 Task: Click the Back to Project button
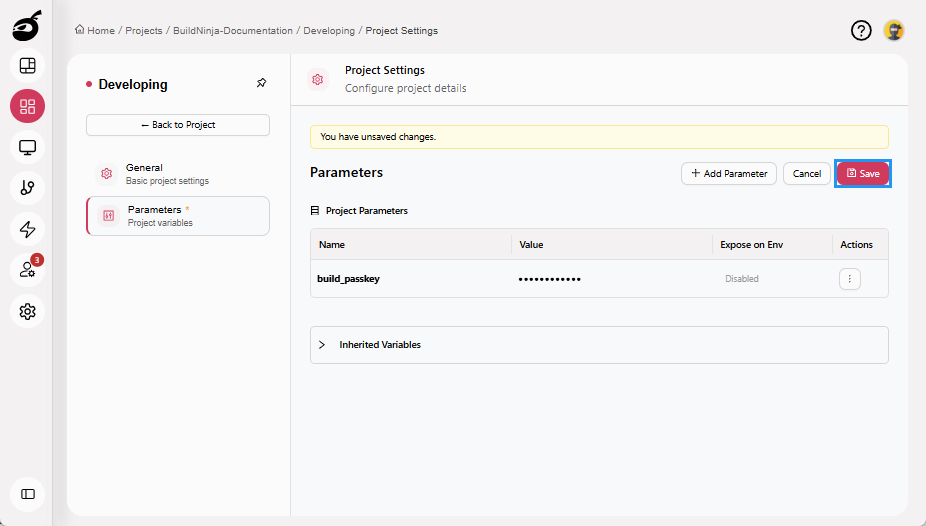178,125
